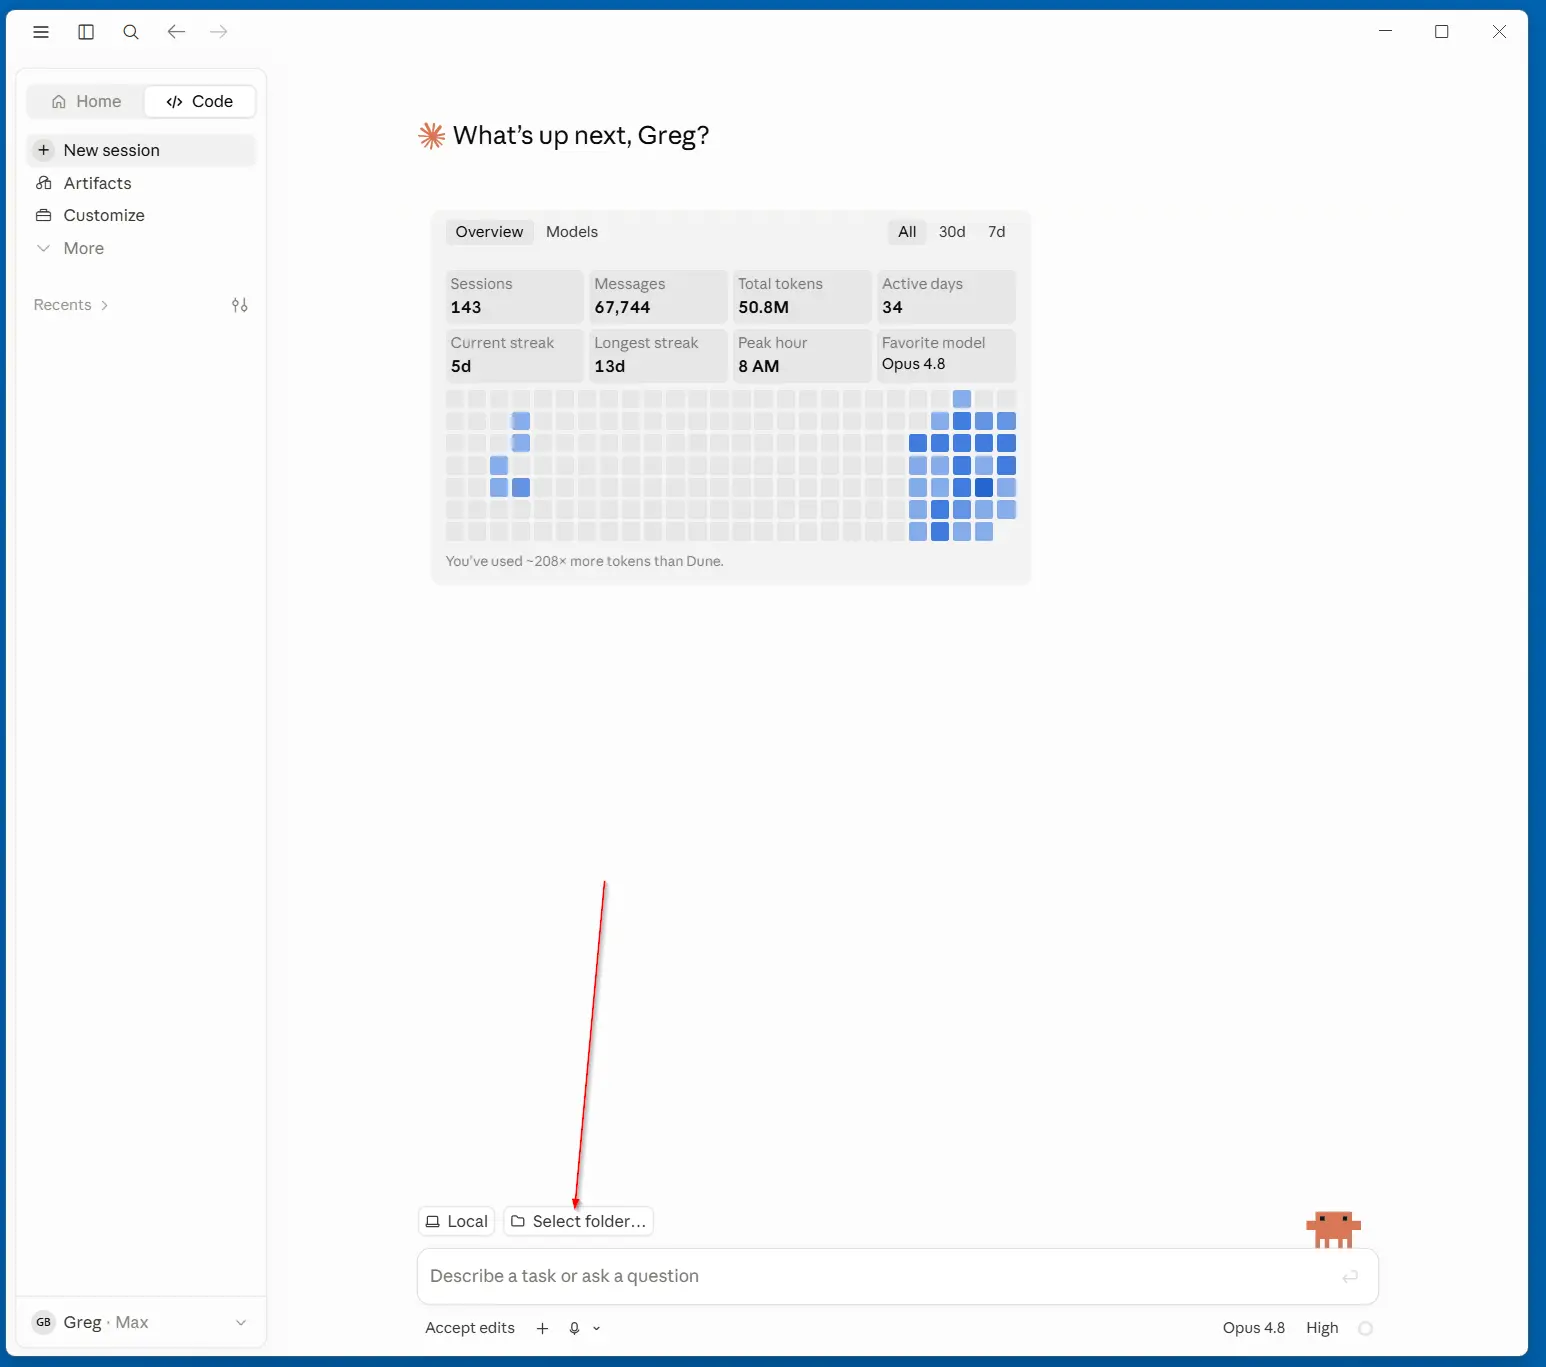
Task: Click the "What's up next, Greg?" heading
Action: pos(581,136)
